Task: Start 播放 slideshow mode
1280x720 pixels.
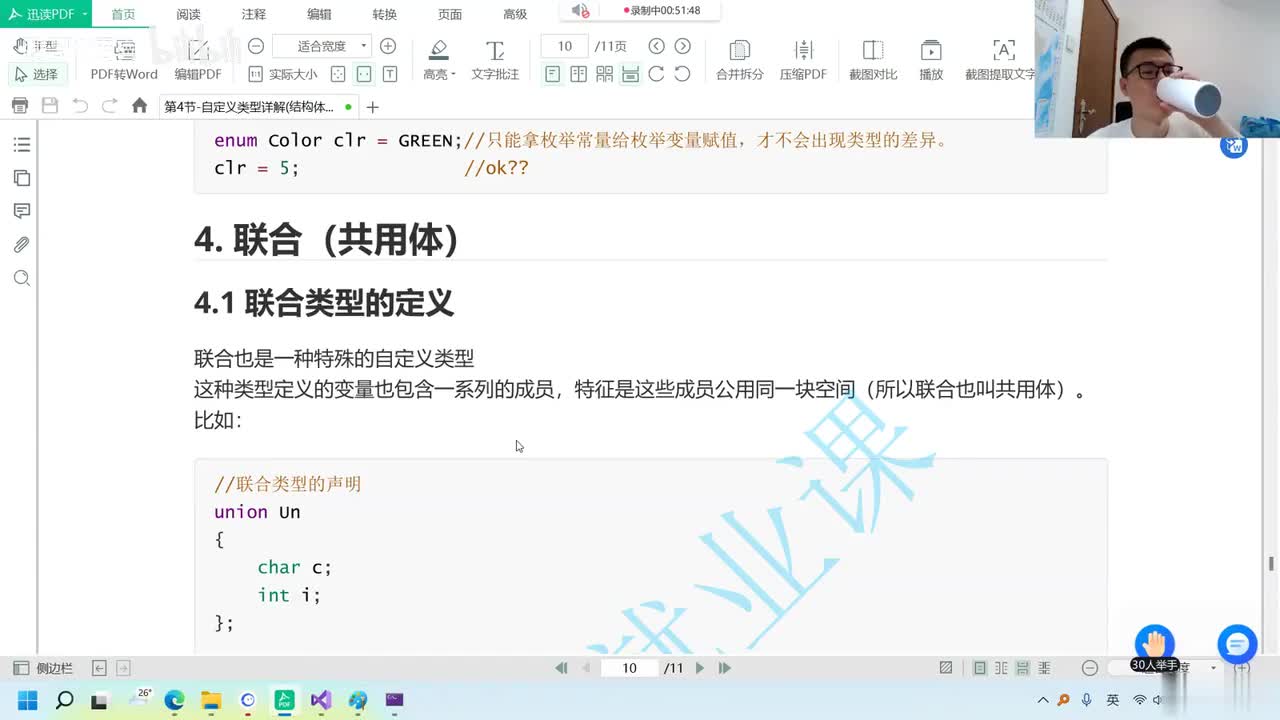Action: coord(931,60)
